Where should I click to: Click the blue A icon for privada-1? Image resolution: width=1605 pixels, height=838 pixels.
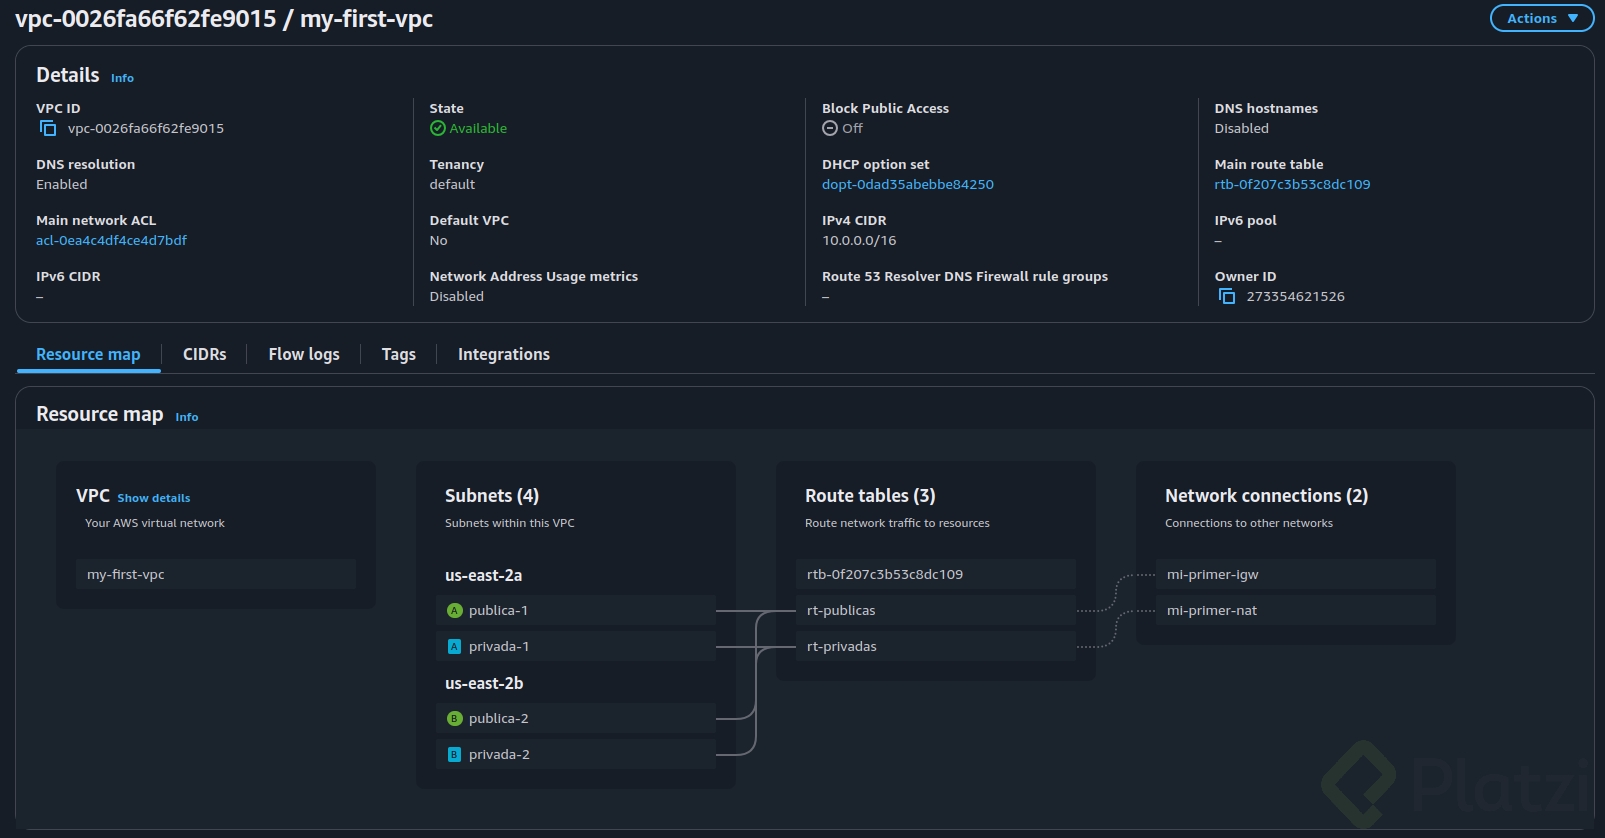[x=454, y=647]
